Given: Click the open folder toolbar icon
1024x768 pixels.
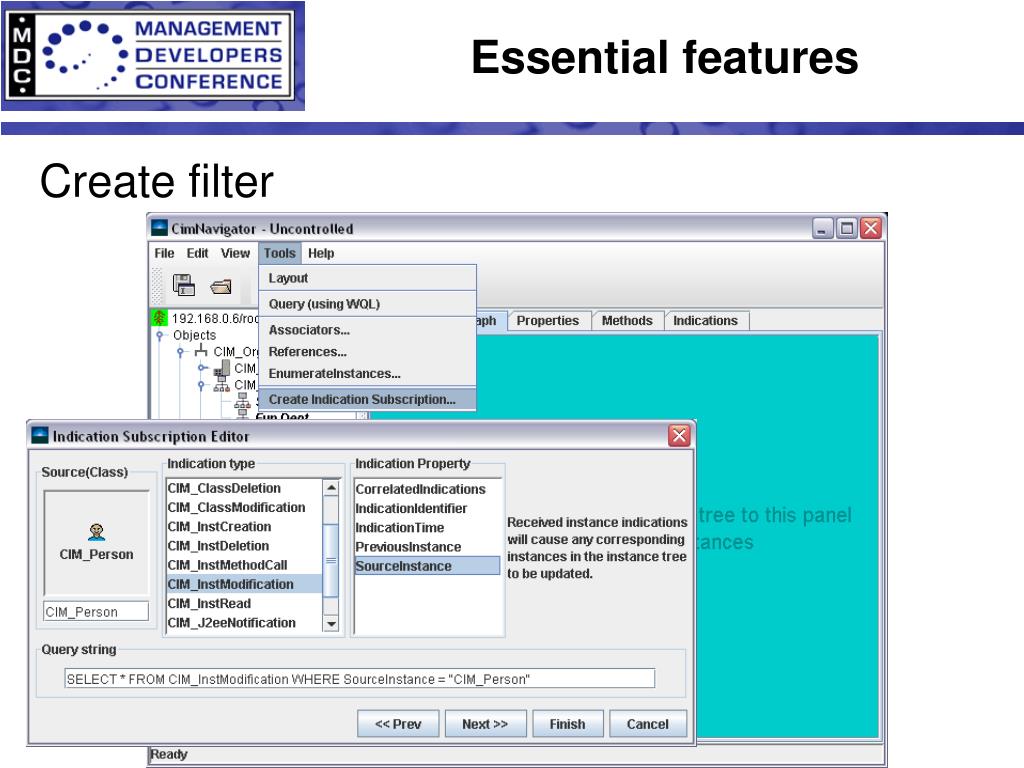Looking at the screenshot, I should tap(221, 286).
